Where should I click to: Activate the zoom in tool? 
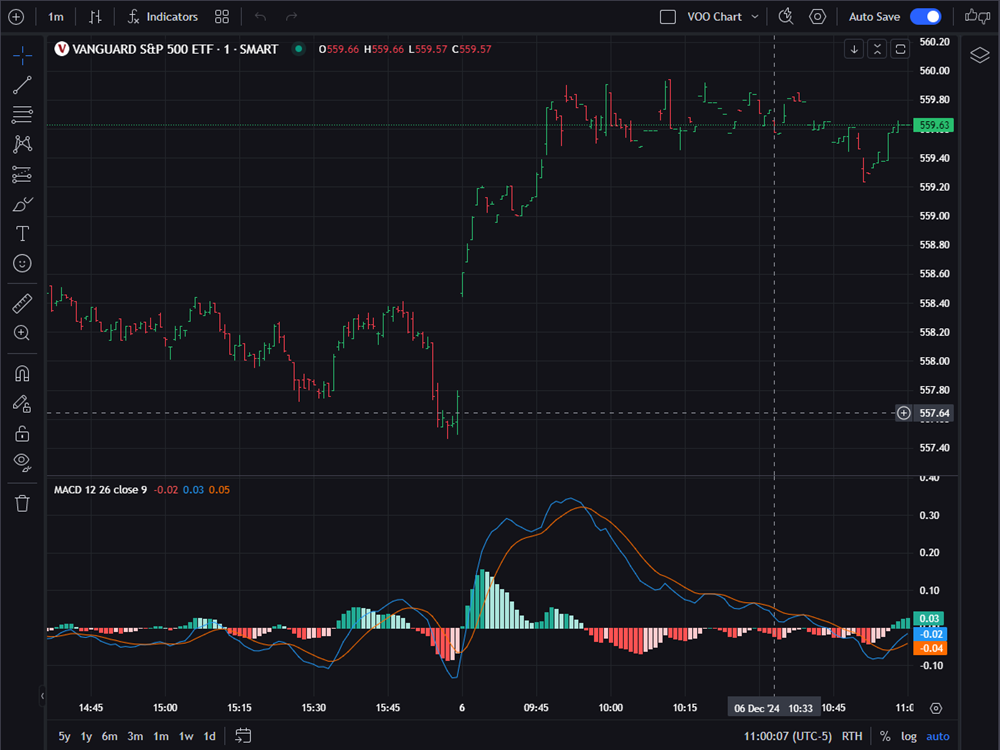click(22, 333)
